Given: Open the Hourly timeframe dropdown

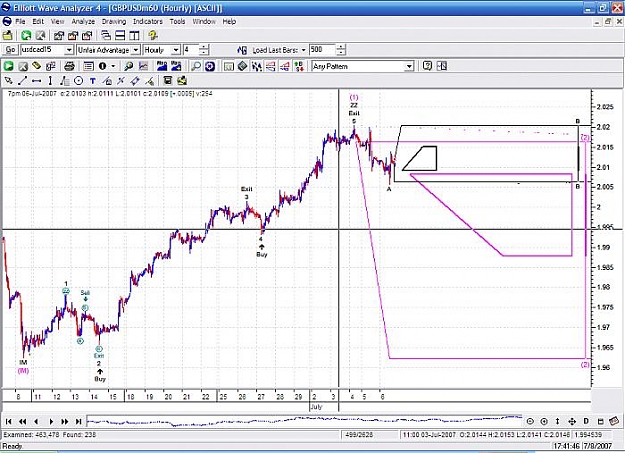Looking at the screenshot, I should pos(176,50).
